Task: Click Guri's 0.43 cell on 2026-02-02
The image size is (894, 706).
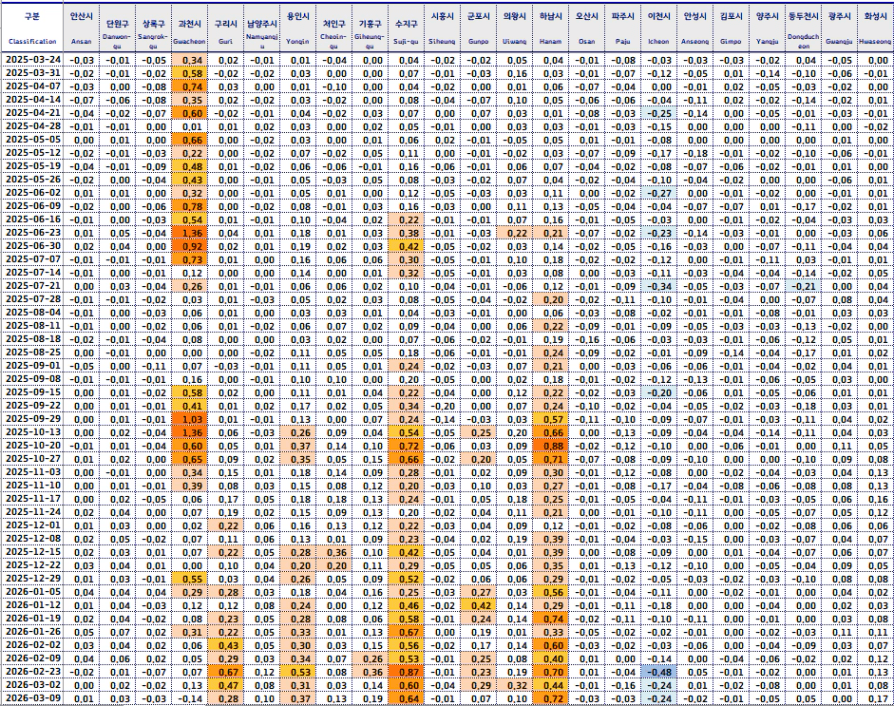Action: pos(226,646)
